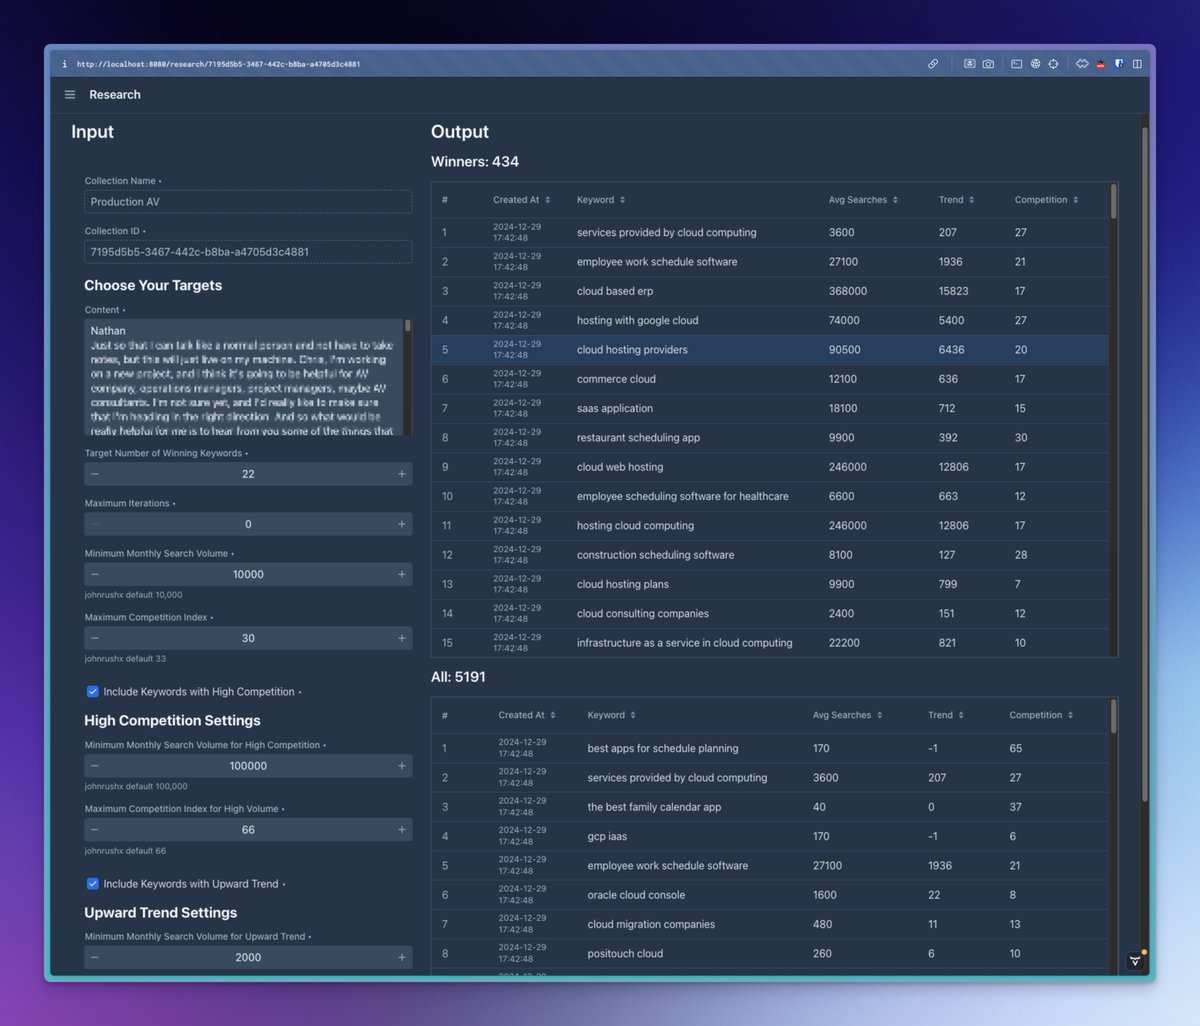Viewport: 1200px width, 1026px height.
Task: Open the hamburger menu next to Research
Action: (70, 95)
